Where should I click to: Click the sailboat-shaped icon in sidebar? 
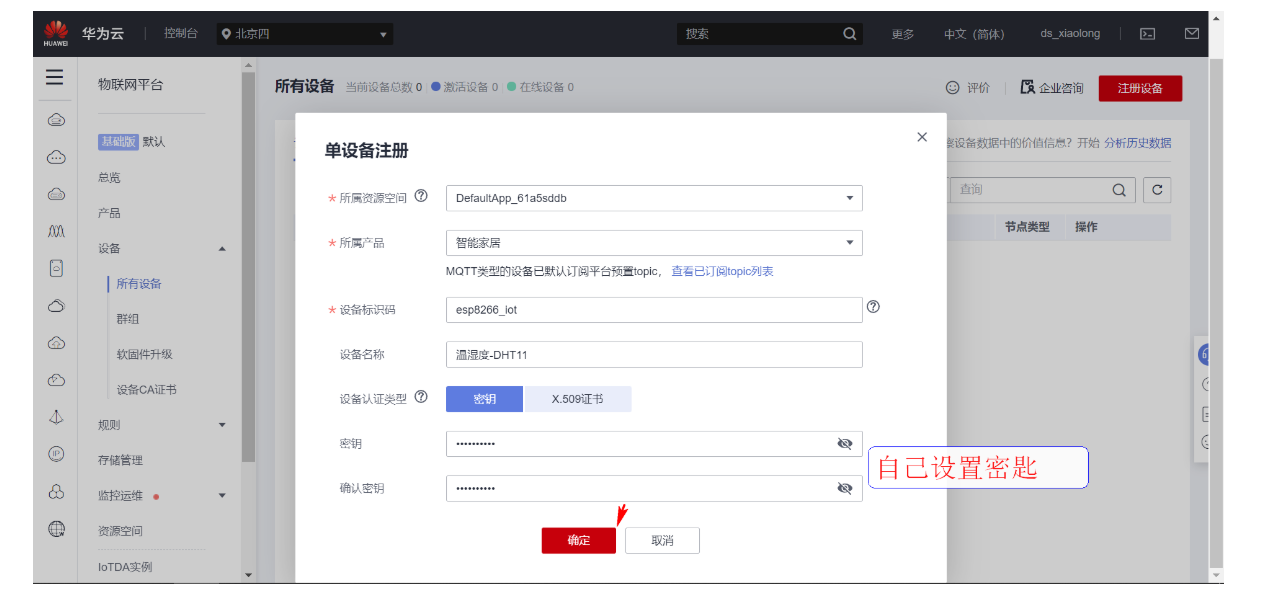pos(56,417)
